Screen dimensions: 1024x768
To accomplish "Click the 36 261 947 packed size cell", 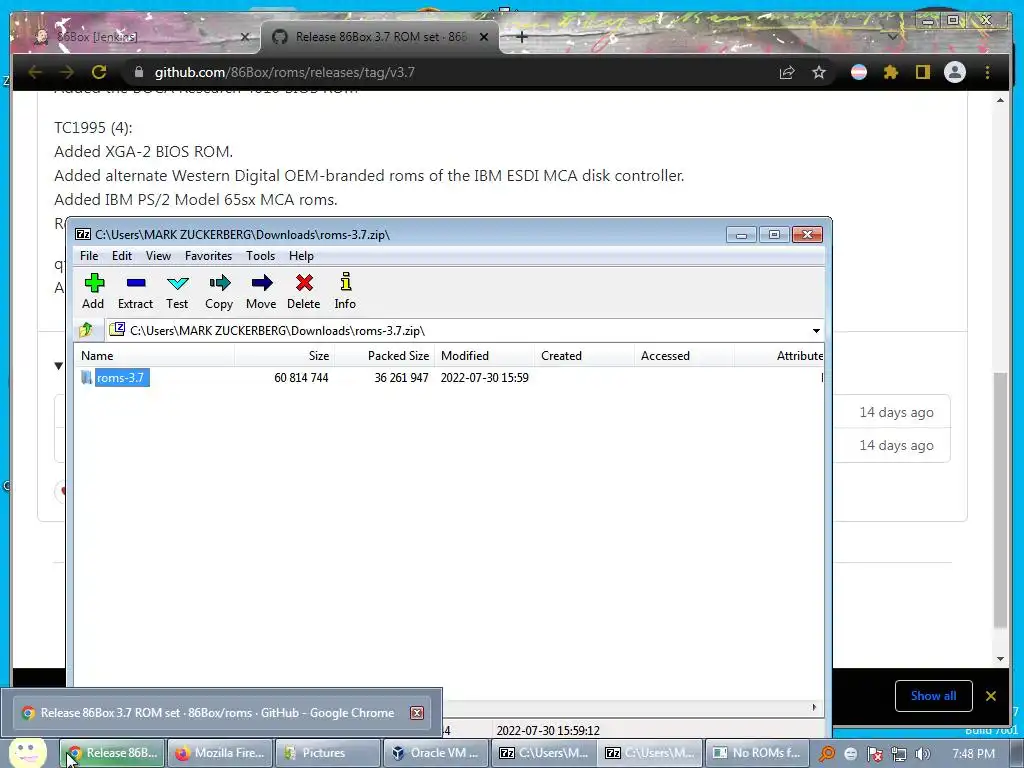I will point(401,377).
